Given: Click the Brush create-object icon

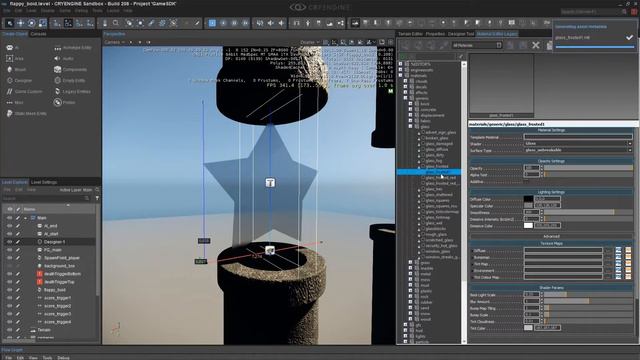Looking at the screenshot, I should pyautogui.click(x=9, y=69).
